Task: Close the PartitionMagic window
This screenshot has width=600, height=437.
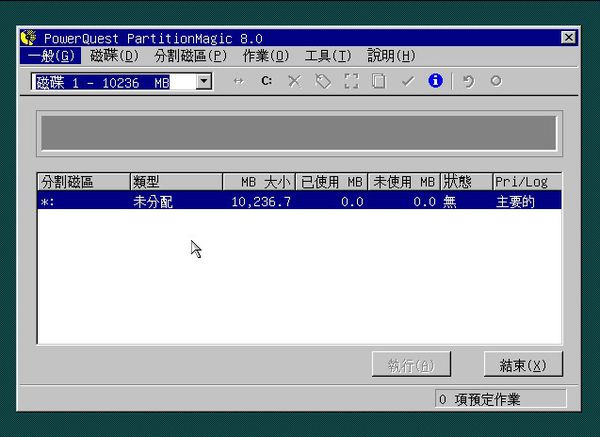Action: pos(569,38)
